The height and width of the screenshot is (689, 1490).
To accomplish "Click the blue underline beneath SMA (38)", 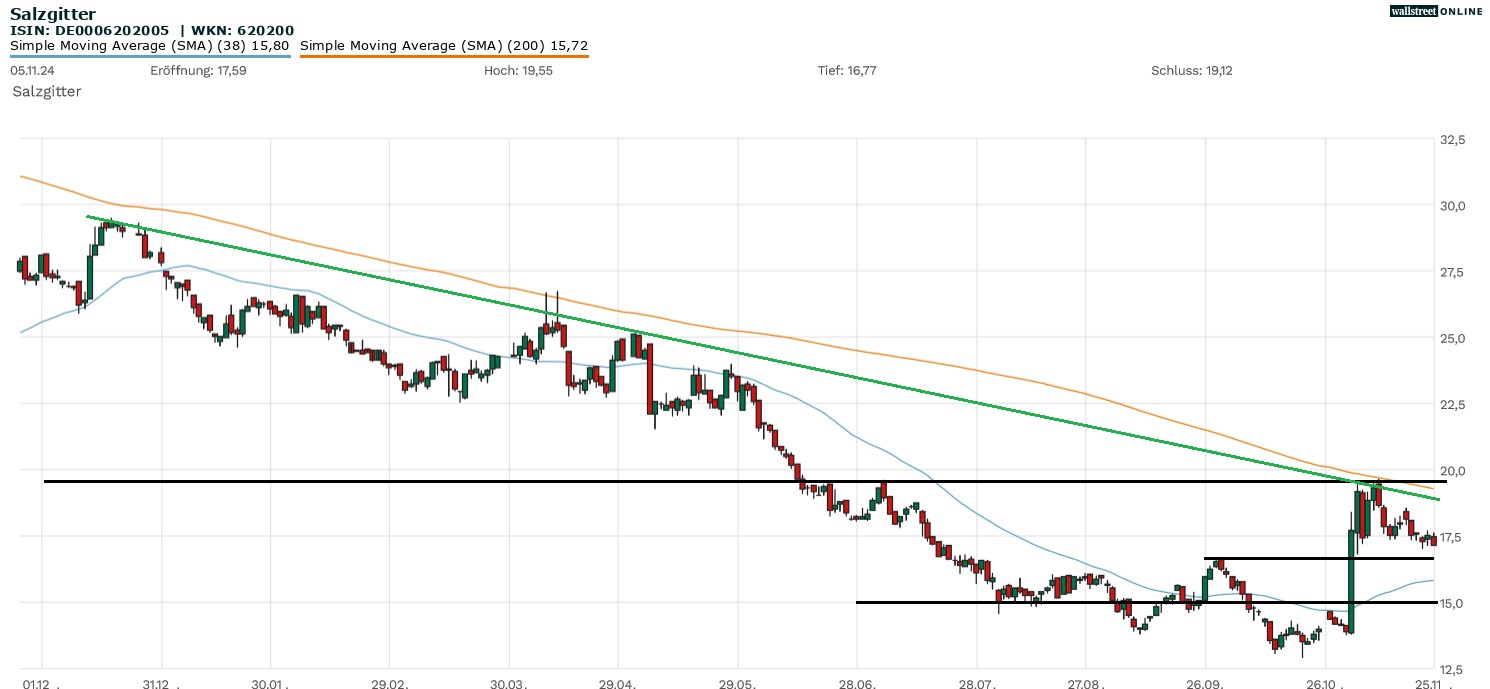I will tap(150, 56).
